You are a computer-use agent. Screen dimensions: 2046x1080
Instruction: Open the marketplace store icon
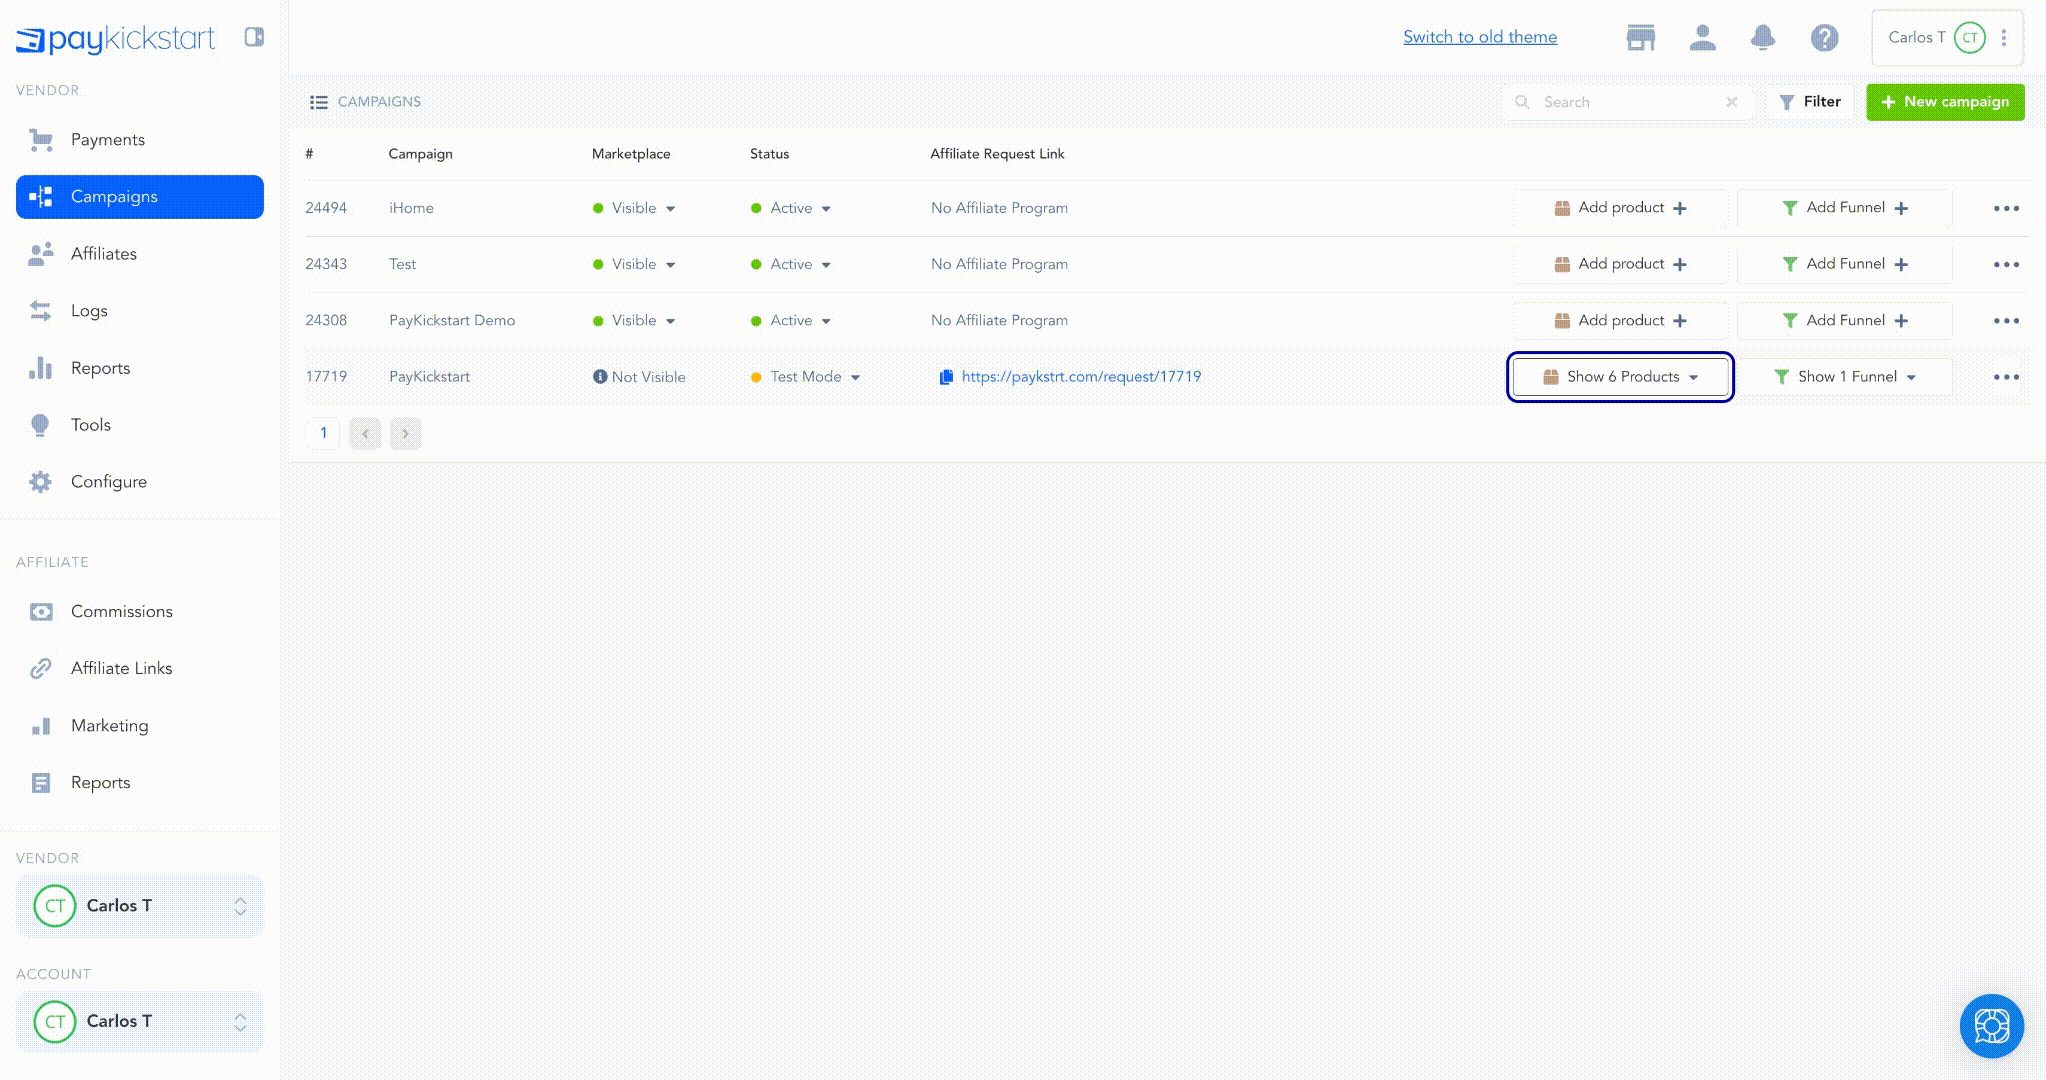pos(1641,38)
